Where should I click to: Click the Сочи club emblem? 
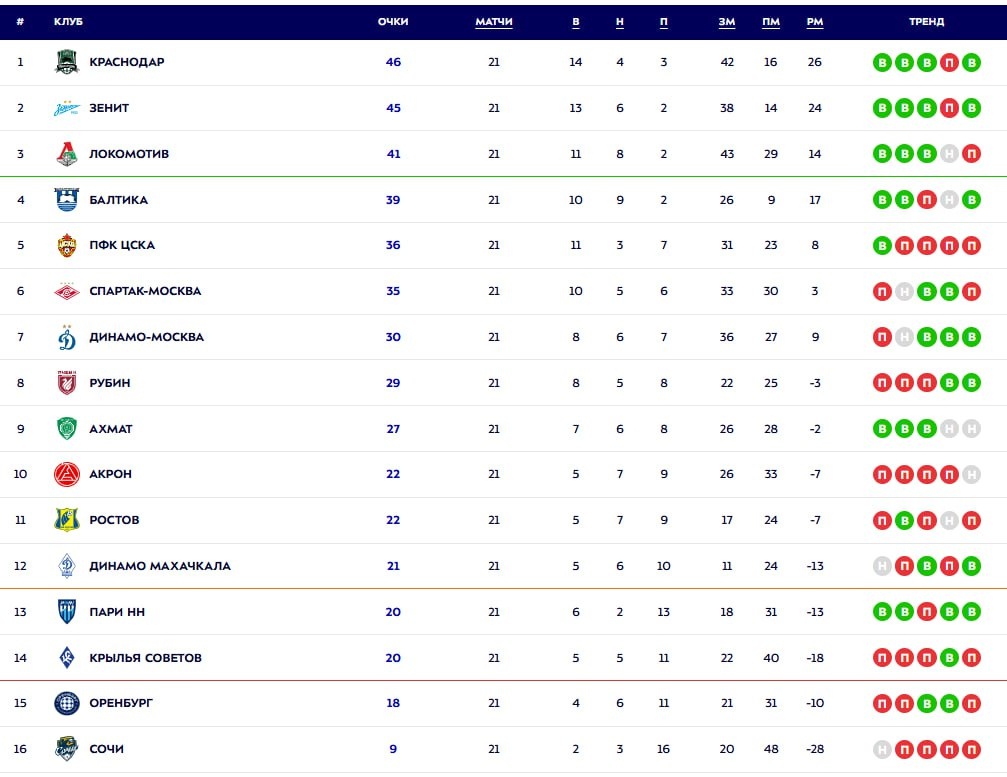tap(67, 749)
